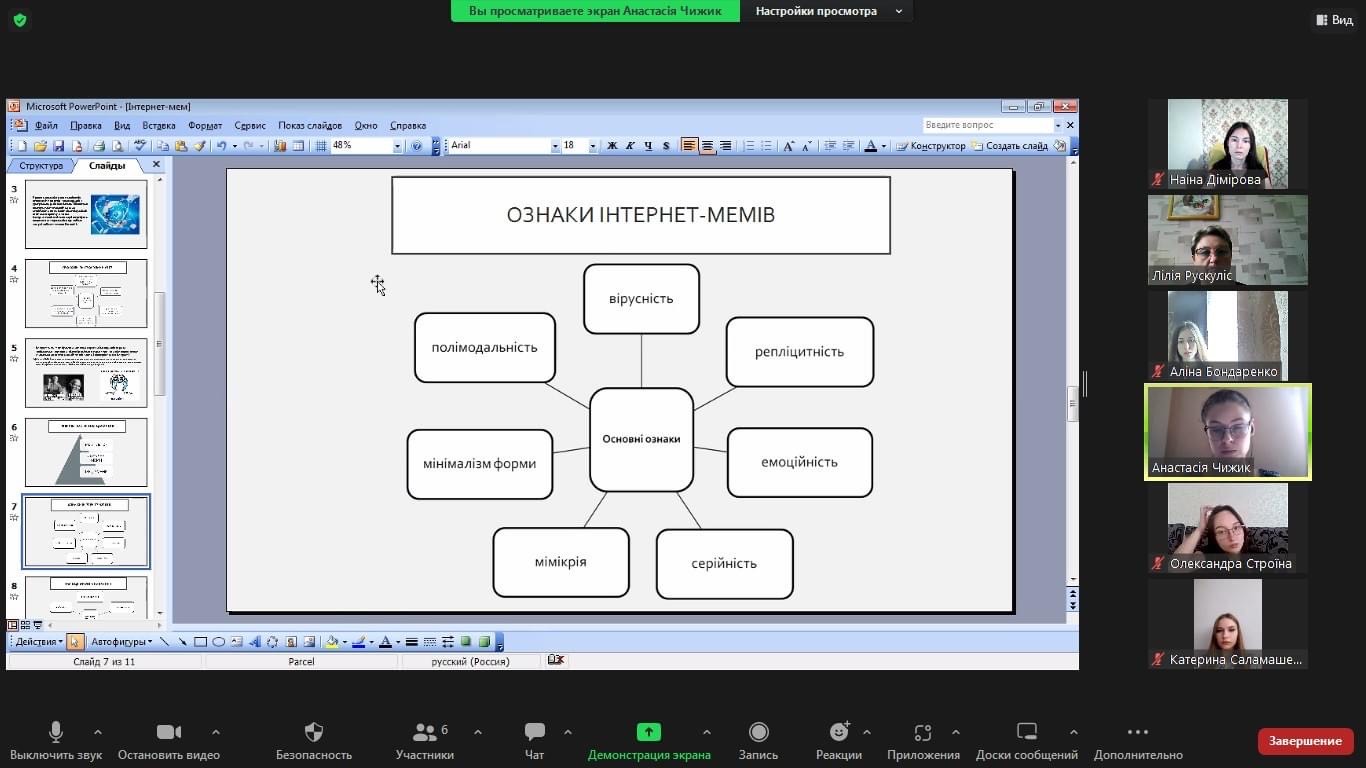Image resolution: width=1366 pixels, height=768 pixels.
Task: Stop video using the camera button
Action: (x=168, y=733)
